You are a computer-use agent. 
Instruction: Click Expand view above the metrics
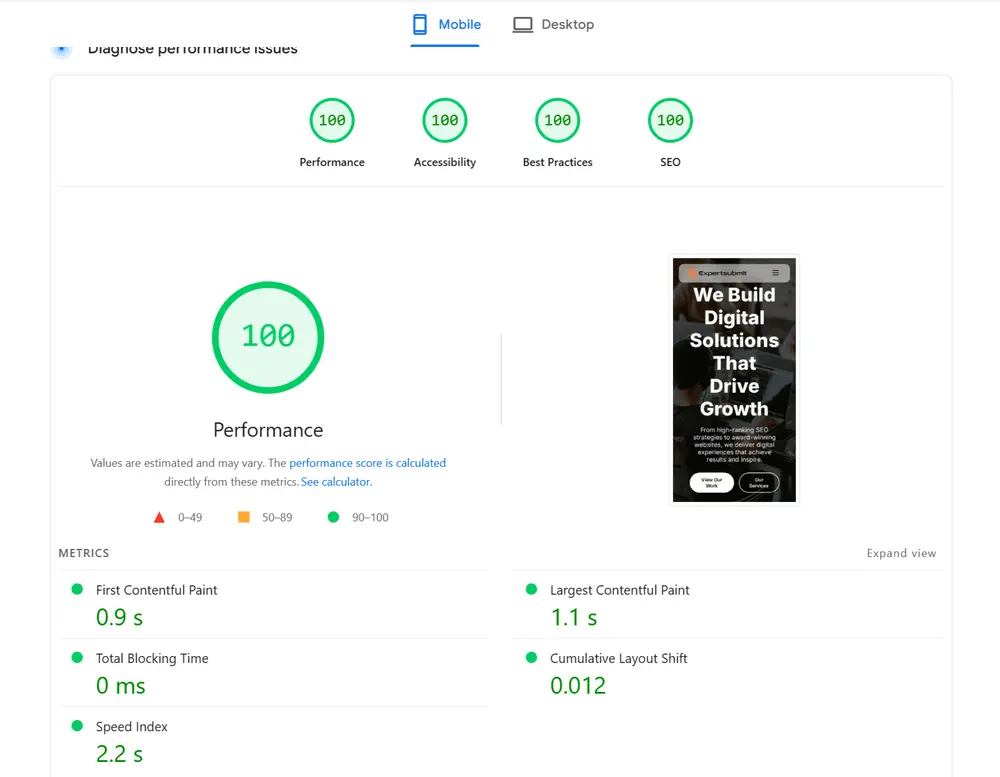tap(901, 553)
